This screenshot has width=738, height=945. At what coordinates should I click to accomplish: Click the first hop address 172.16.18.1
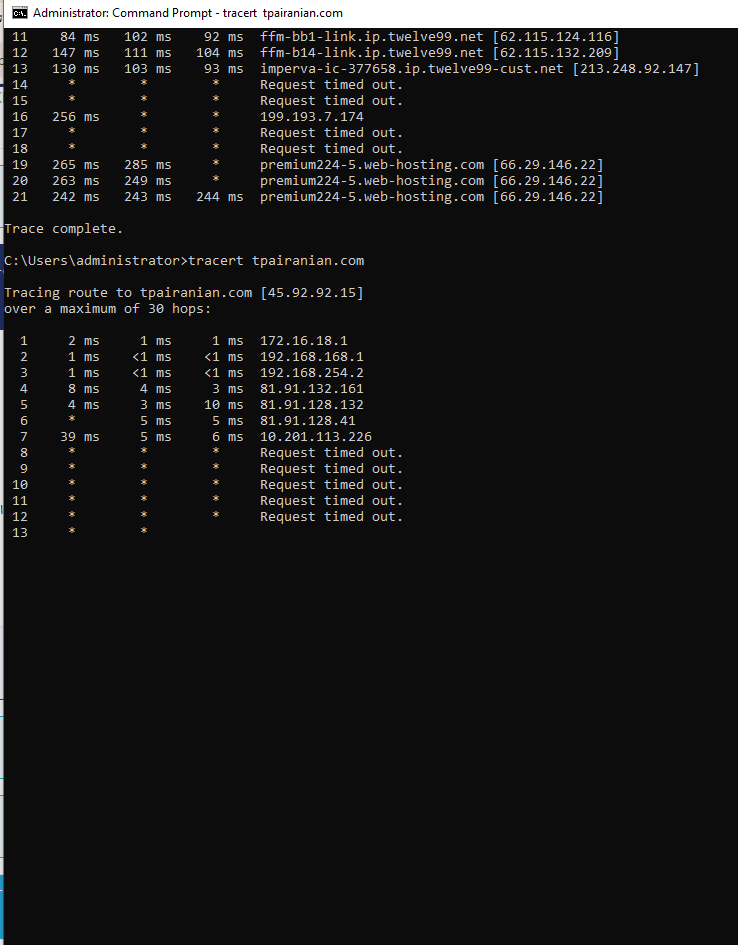coord(304,341)
